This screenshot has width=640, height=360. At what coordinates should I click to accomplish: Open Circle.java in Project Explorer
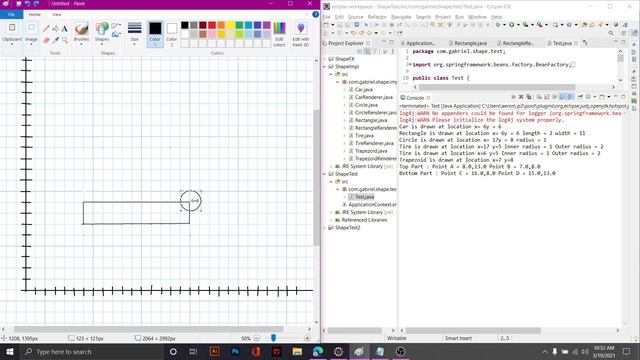click(x=366, y=105)
